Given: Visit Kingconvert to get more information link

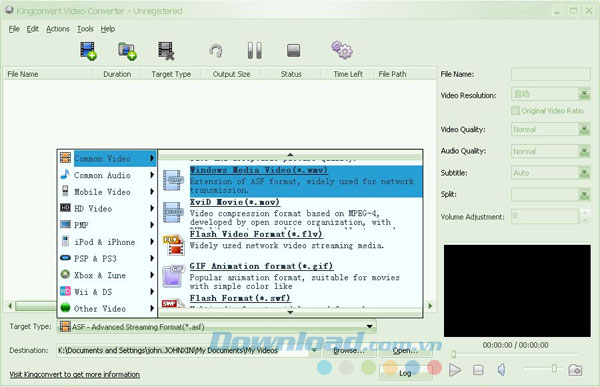Looking at the screenshot, I should [x=75, y=374].
